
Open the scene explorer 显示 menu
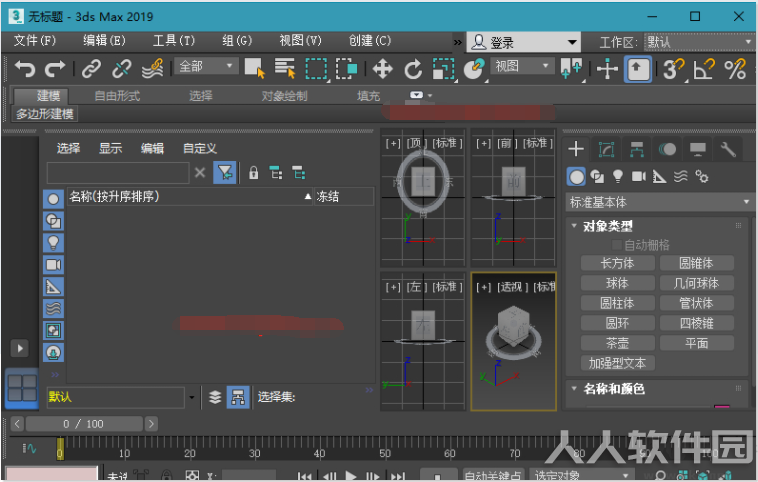click(x=110, y=148)
